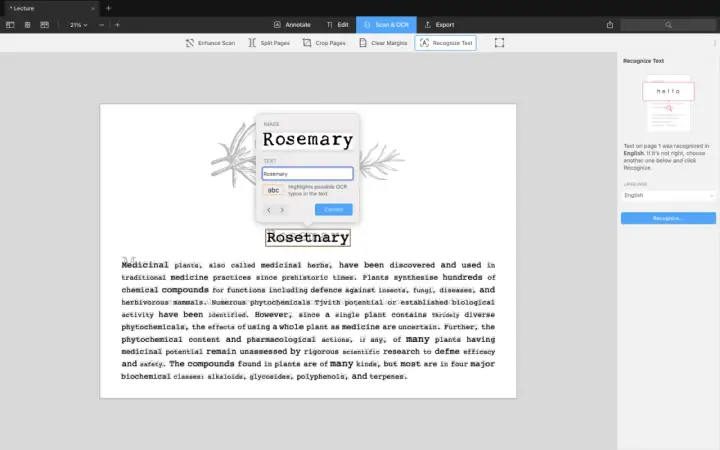Click the Correct button
The width and height of the screenshot is (720, 450).
tap(334, 209)
